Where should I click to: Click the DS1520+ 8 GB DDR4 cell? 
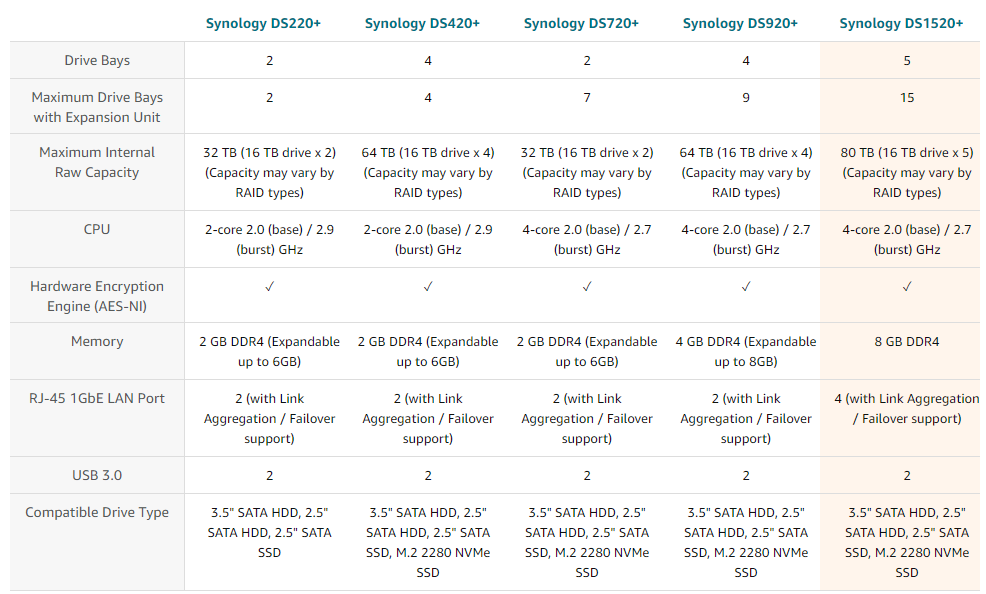(907, 341)
